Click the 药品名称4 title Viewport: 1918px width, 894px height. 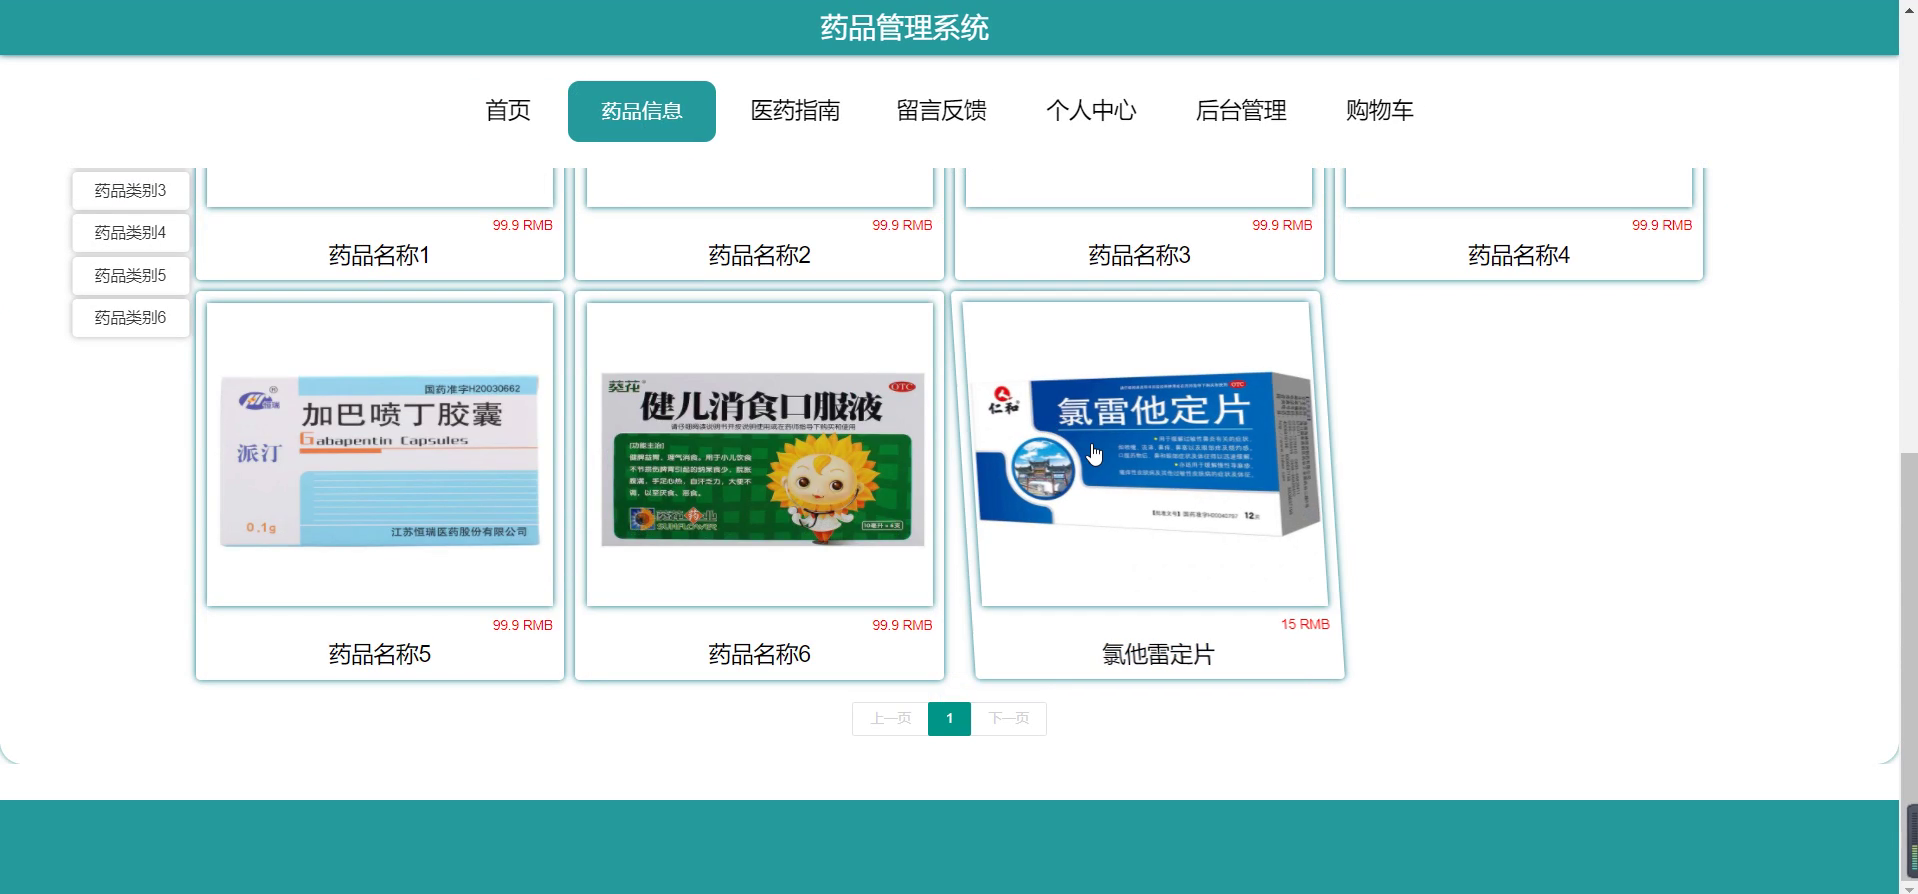pos(1518,256)
